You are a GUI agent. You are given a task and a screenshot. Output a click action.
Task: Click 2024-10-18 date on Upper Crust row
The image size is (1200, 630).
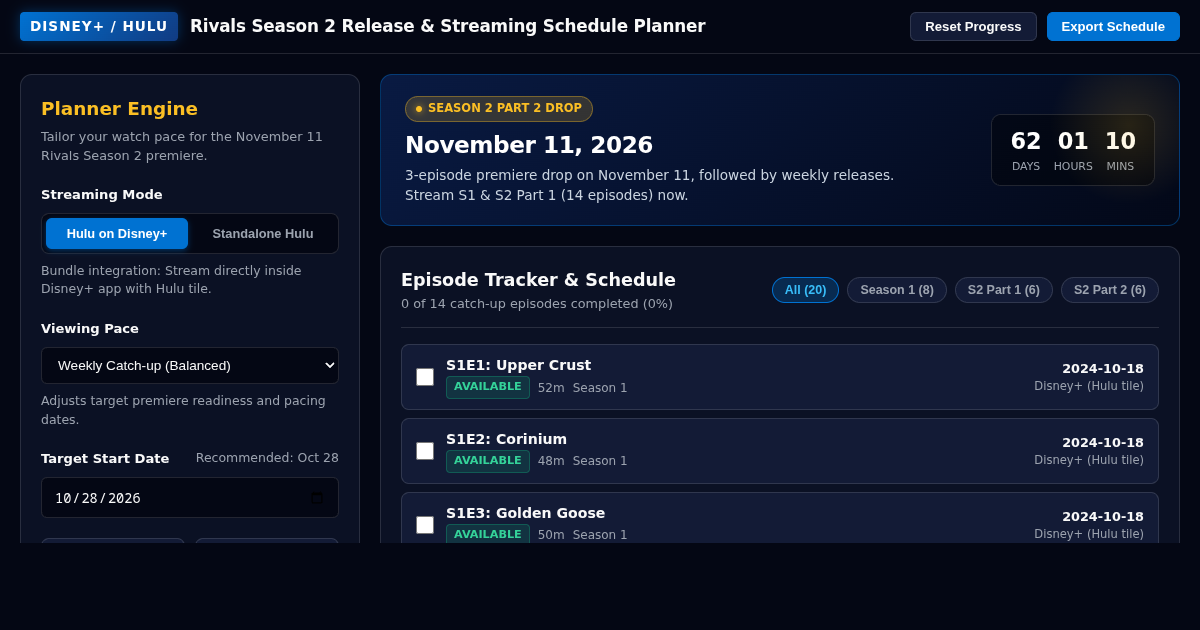(x=1103, y=368)
